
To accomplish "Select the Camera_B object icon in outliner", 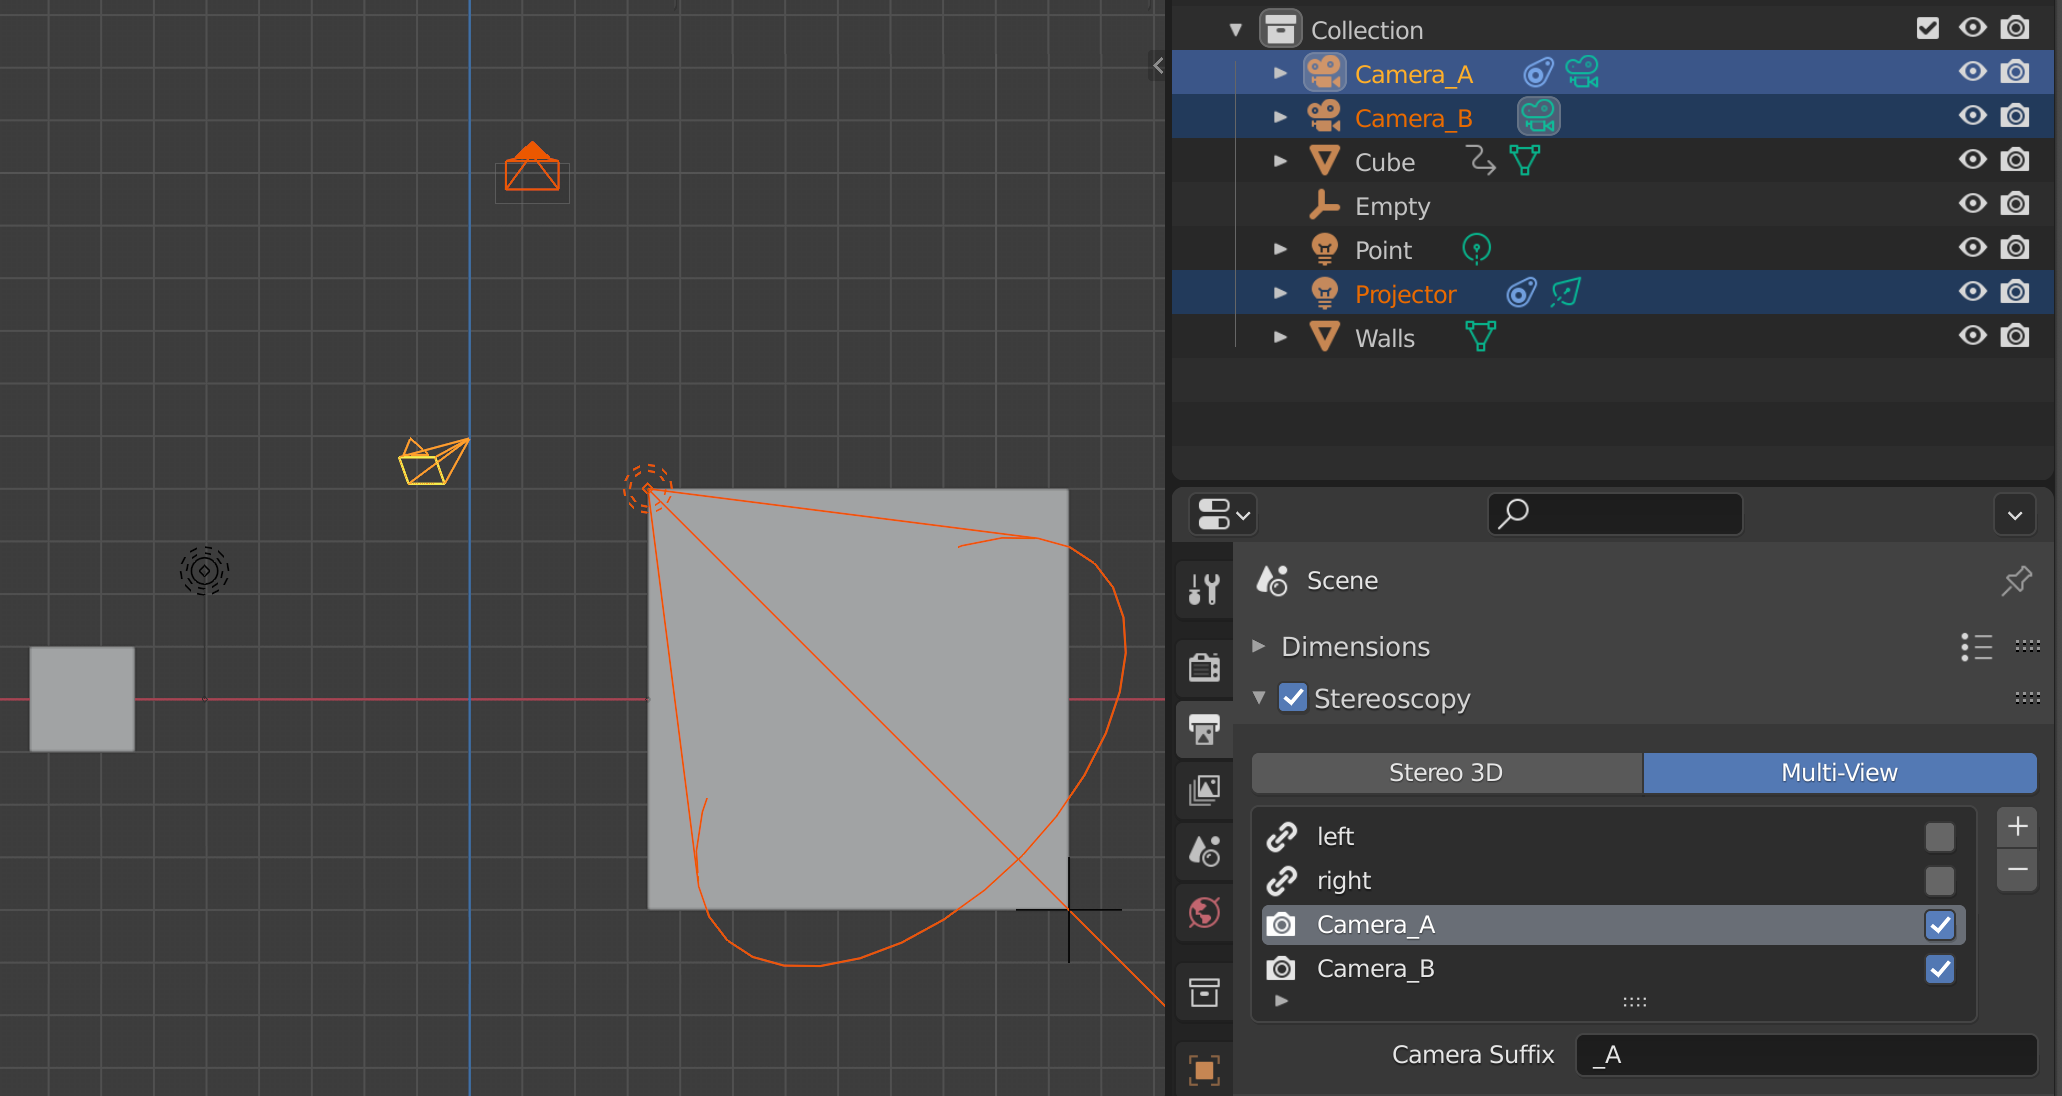I will pyautogui.click(x=1324, y=117).
